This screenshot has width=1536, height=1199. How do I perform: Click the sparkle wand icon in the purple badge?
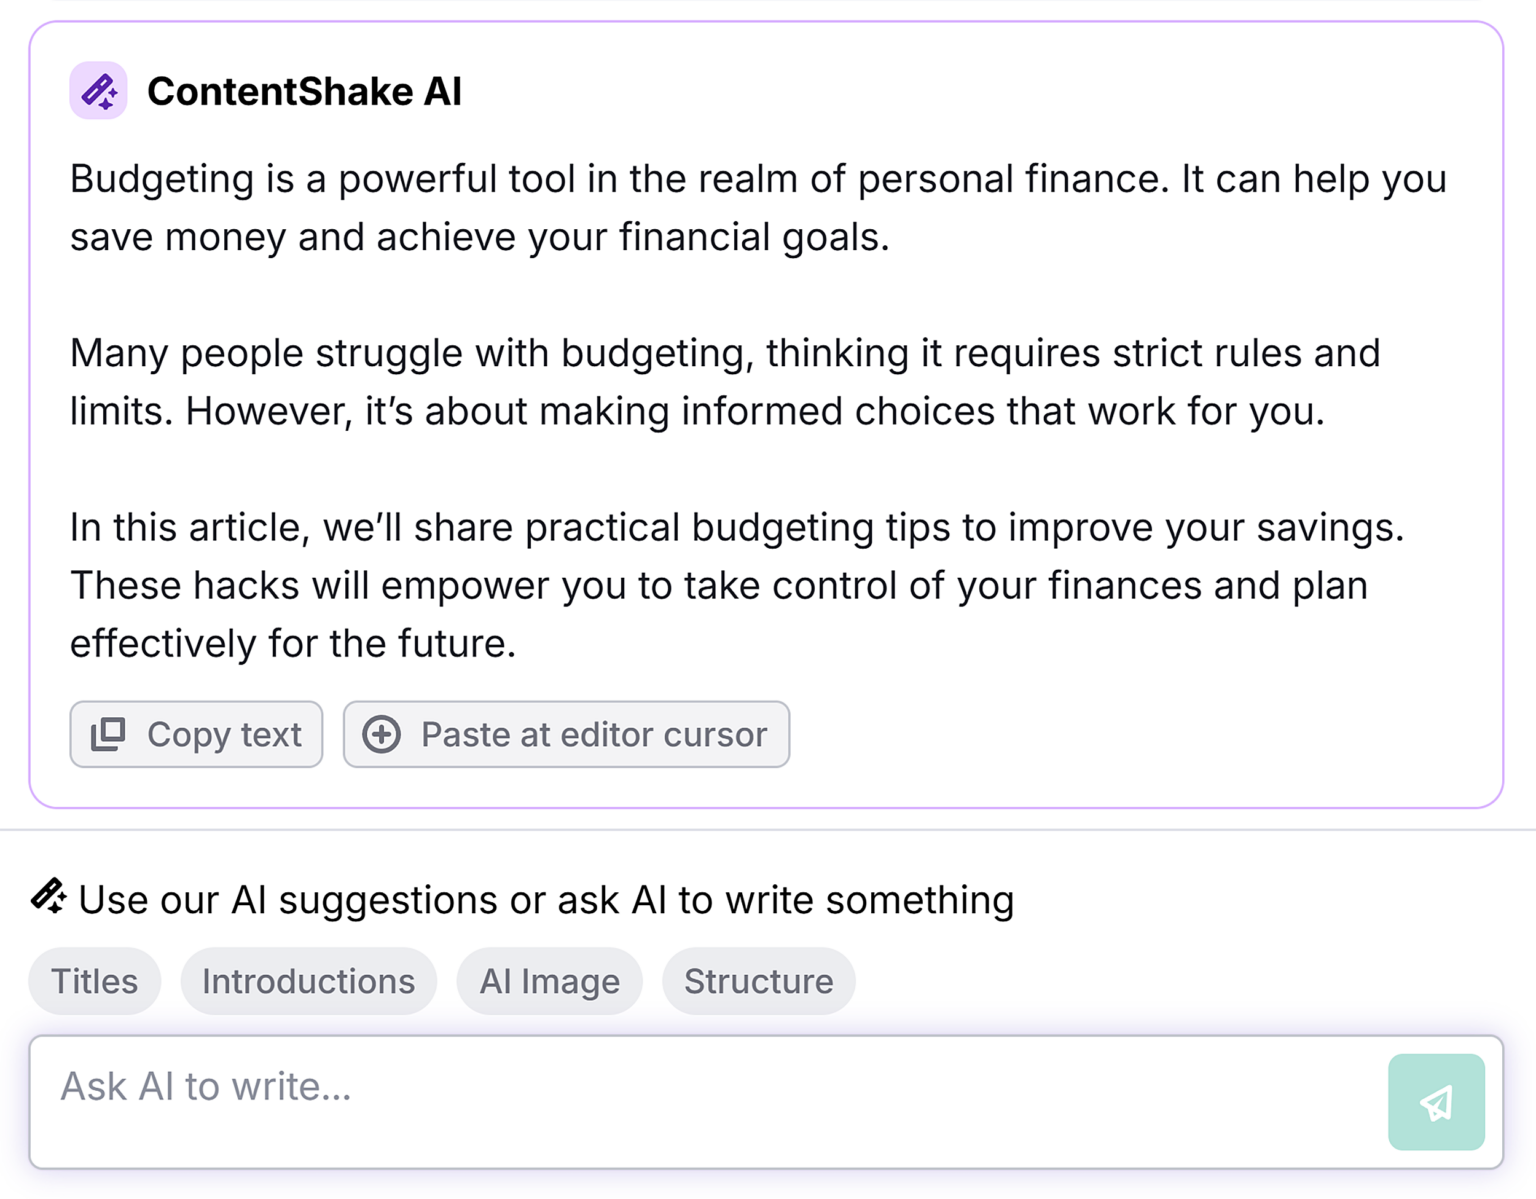point(98,90)
